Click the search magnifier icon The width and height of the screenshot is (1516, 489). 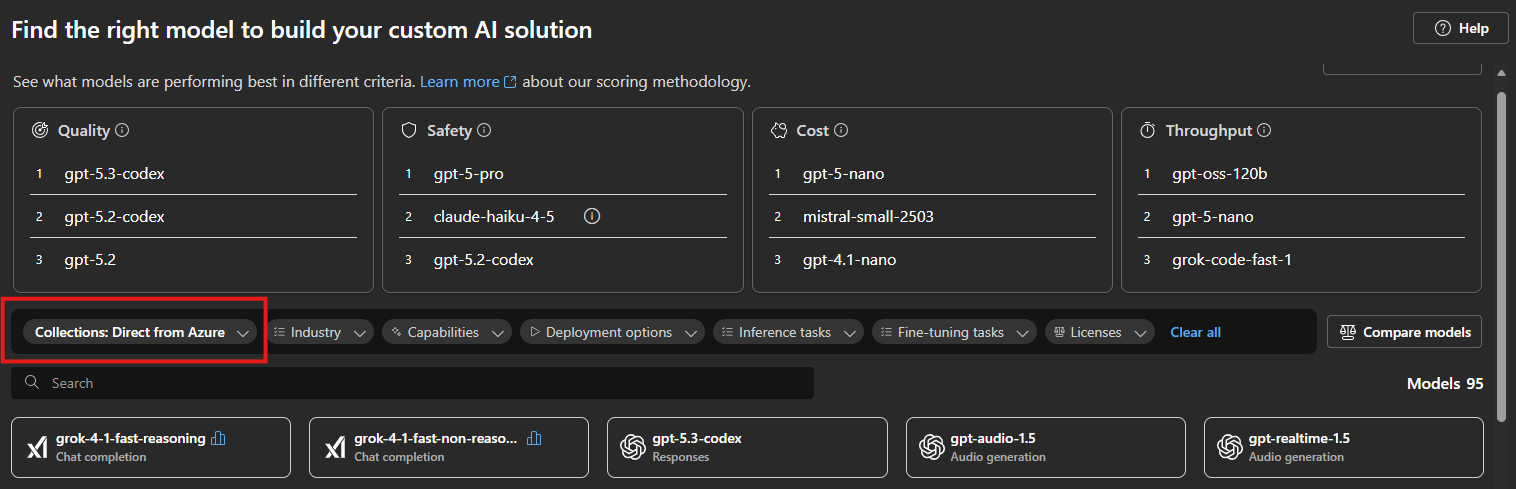(33, 383)
